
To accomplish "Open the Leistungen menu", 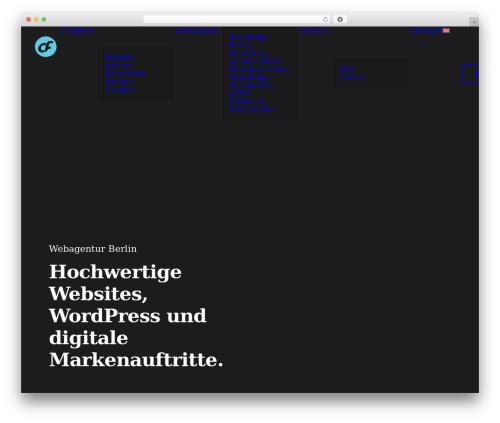I will 197,30.
